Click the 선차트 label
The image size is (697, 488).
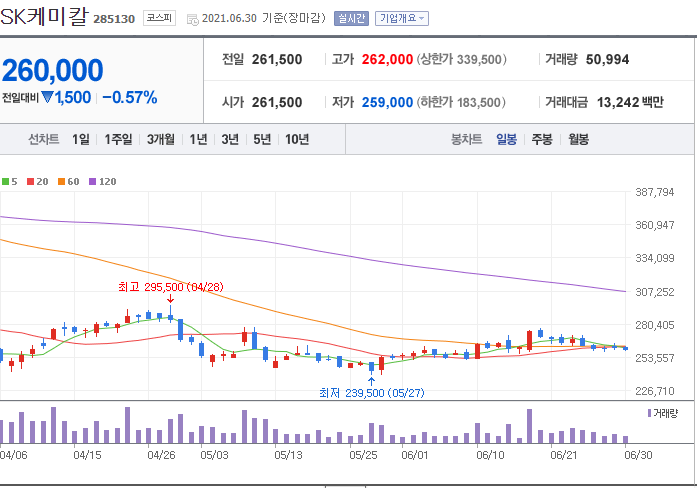(44, 140)
